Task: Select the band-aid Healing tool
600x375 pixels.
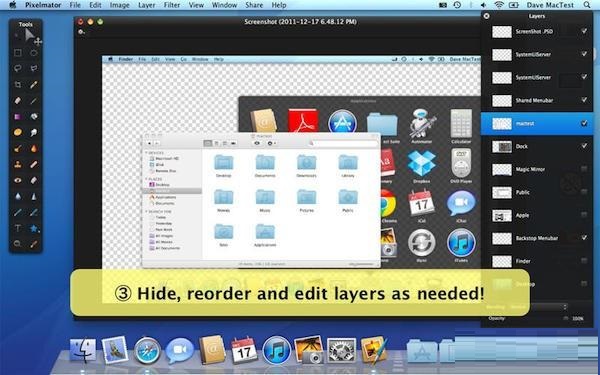Action: point(34,165)
